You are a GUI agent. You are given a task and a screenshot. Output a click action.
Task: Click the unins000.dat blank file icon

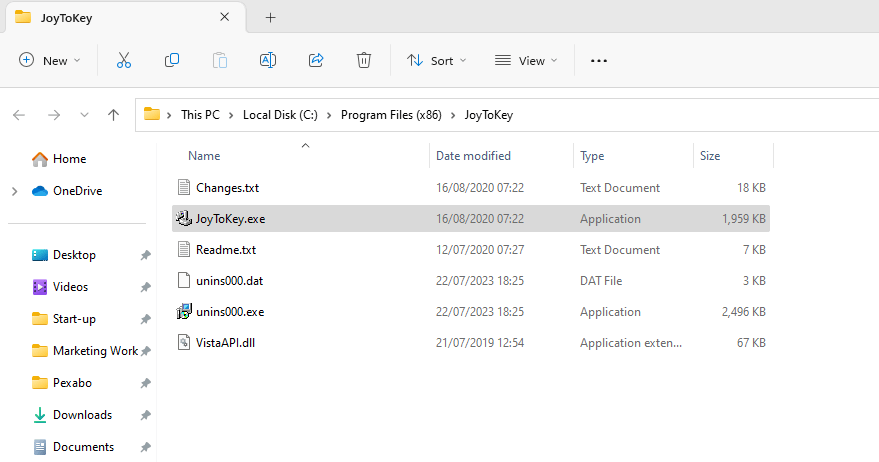[184, 280]
